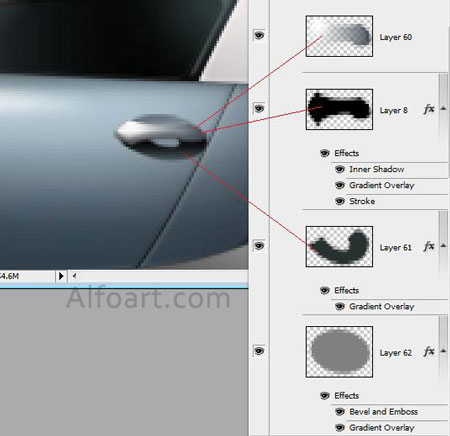
Task: Hide Layer 8 with its eye icon
Action: click(x=259, y=108)
